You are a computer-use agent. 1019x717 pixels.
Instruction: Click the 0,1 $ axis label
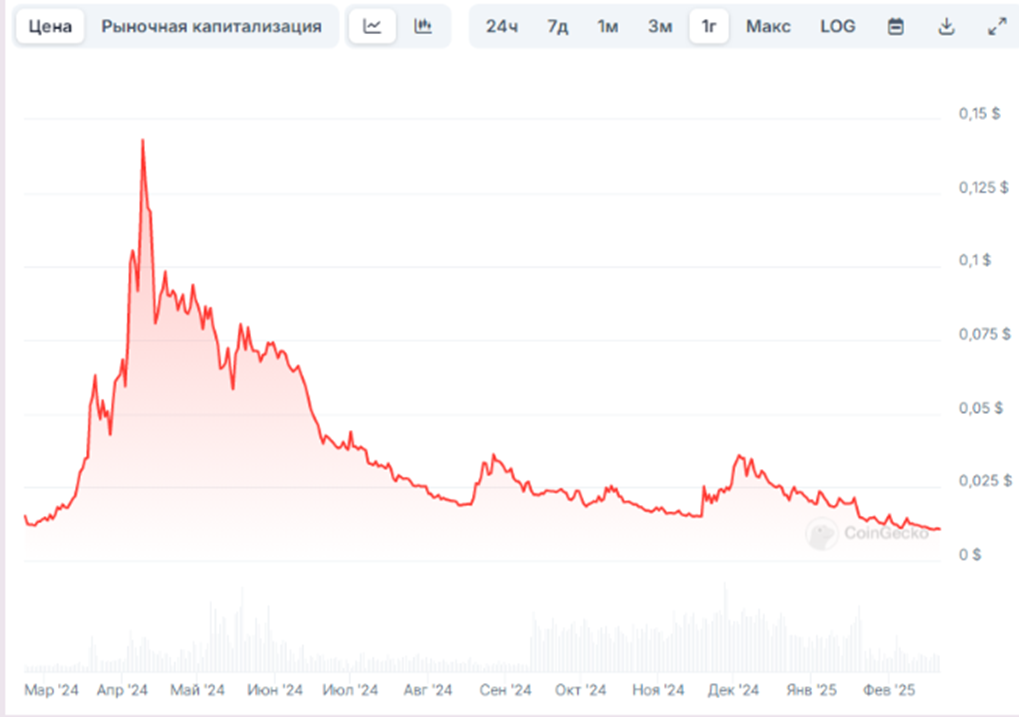975,260
